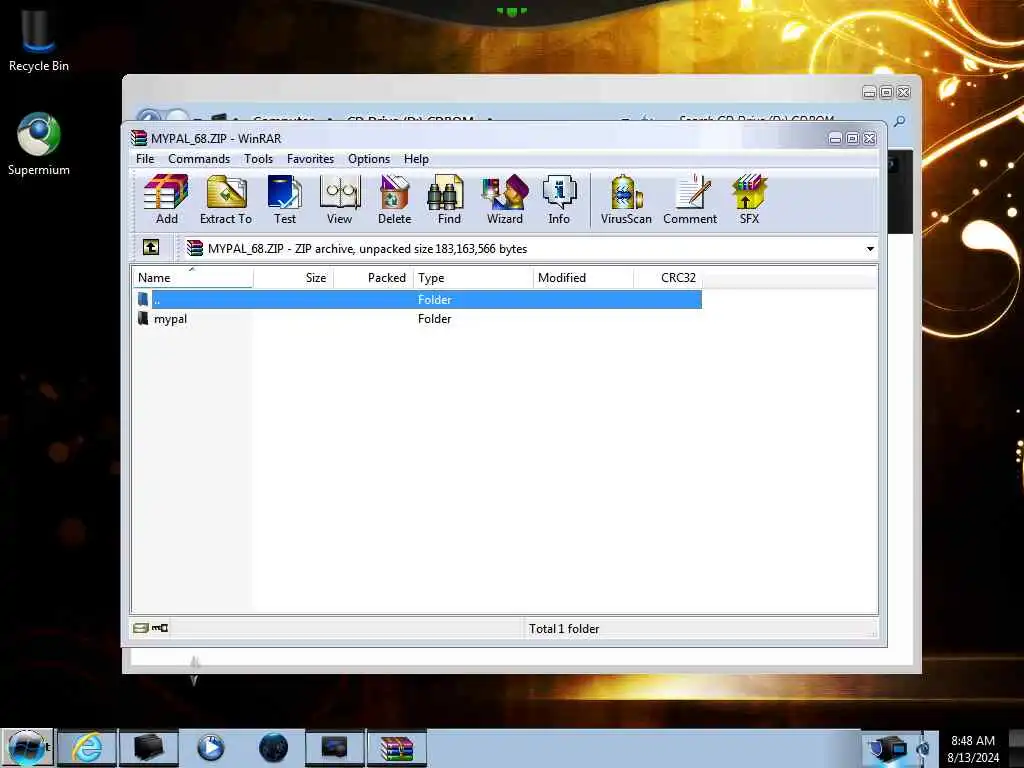The width and height of the screenshot is (1024, 768).
Task: Open the Tools menu
Action: tap(259, 159)
